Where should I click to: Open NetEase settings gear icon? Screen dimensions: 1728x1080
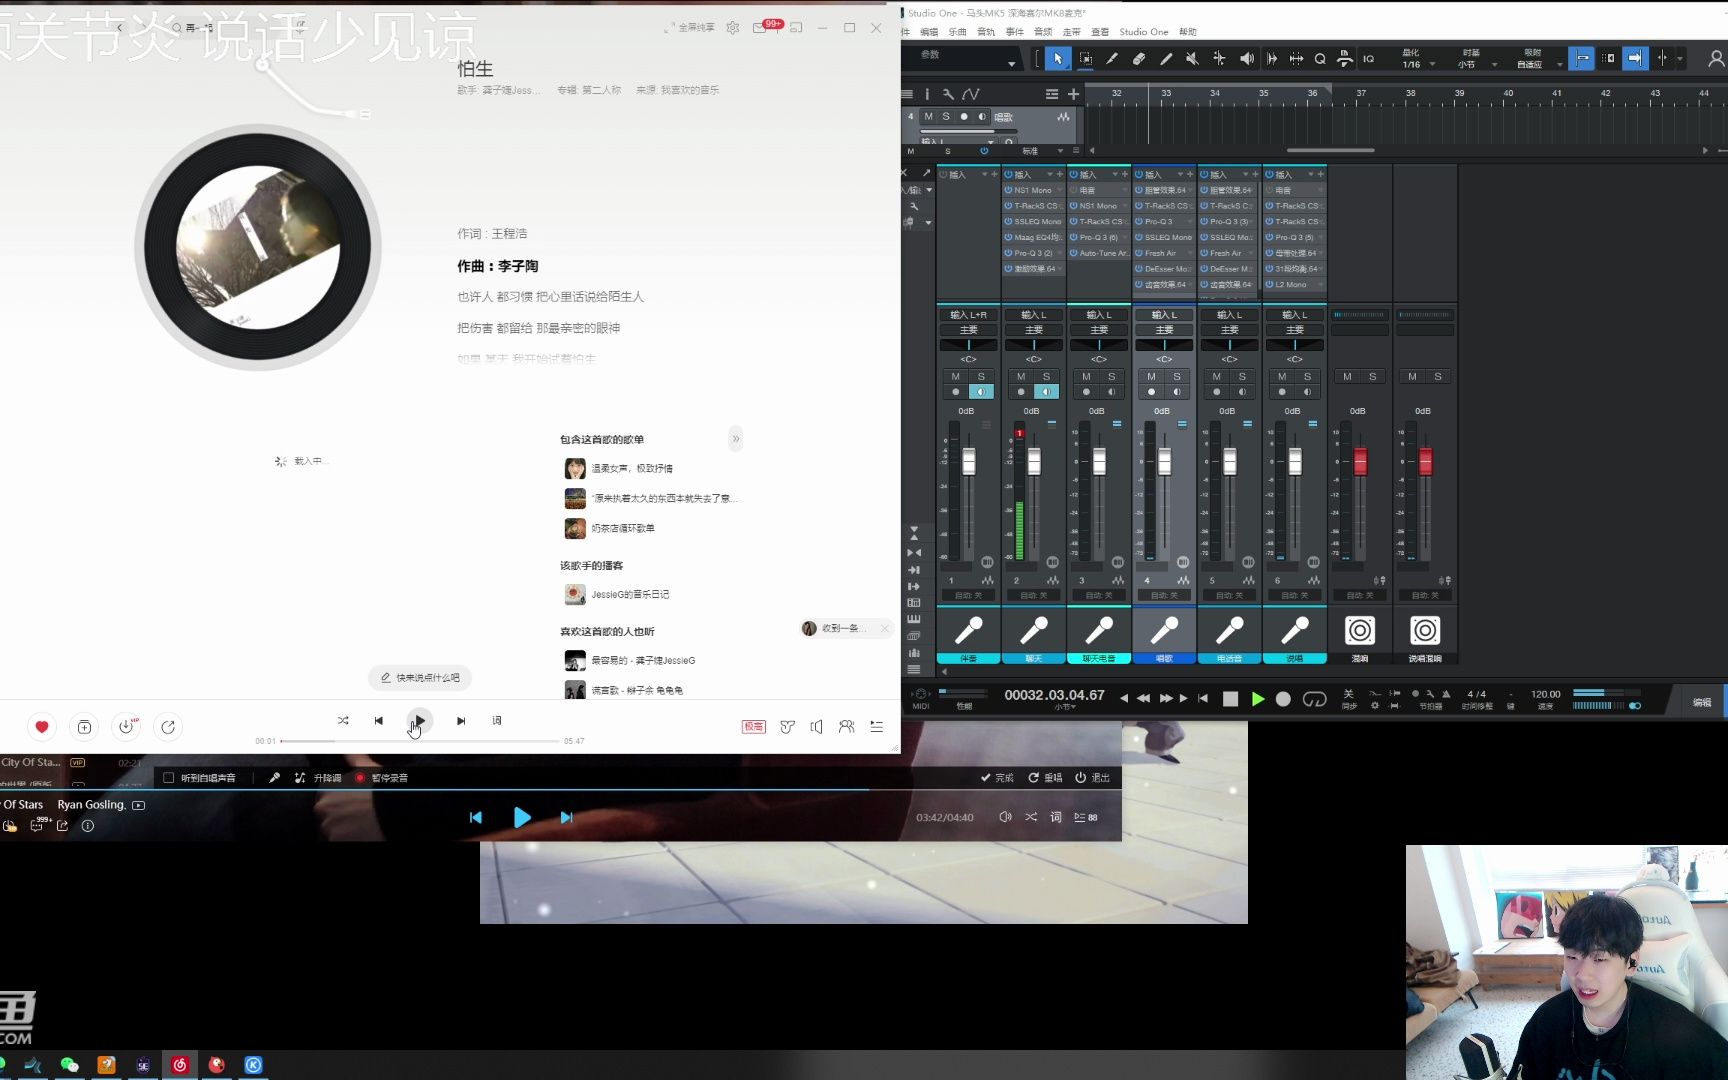(x=733, y=28)
